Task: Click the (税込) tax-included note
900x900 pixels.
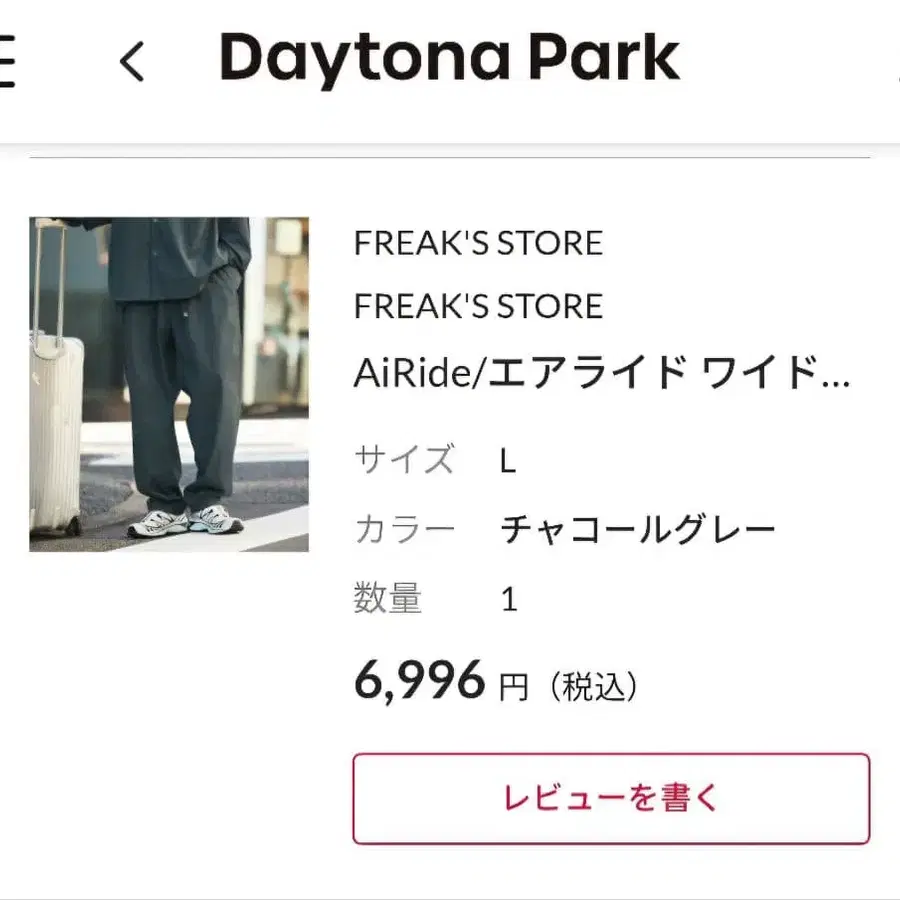Action: point(594,686)
